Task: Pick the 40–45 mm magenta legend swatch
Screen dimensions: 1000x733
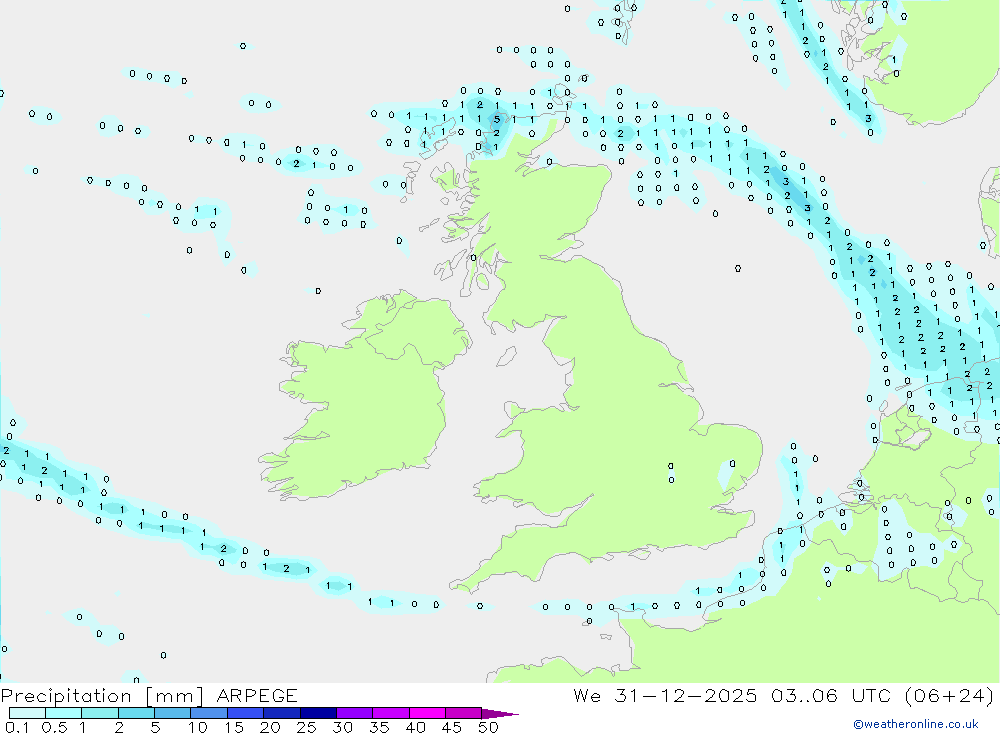Action: point(427,713)
